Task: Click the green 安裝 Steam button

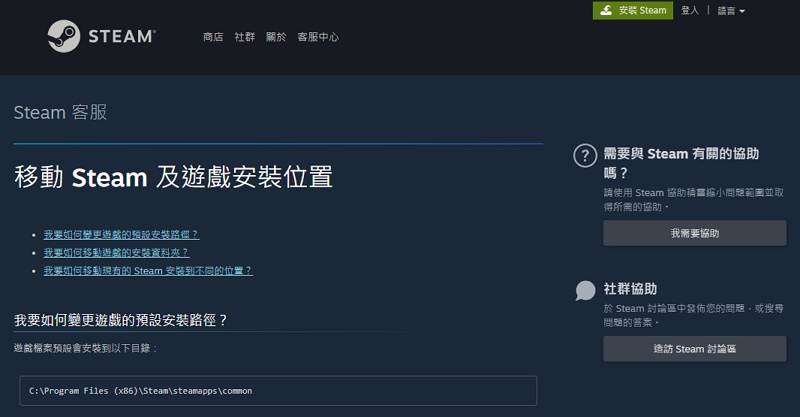Action: point(633,10)
